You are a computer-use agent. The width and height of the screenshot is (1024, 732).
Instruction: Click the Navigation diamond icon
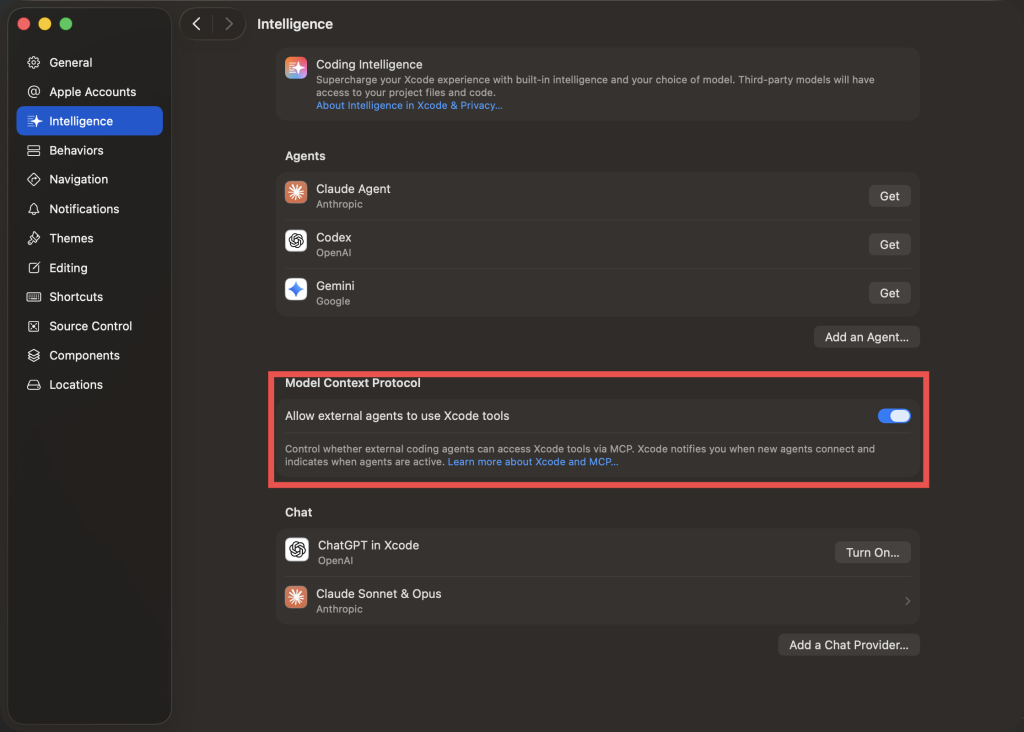point(34,180)
